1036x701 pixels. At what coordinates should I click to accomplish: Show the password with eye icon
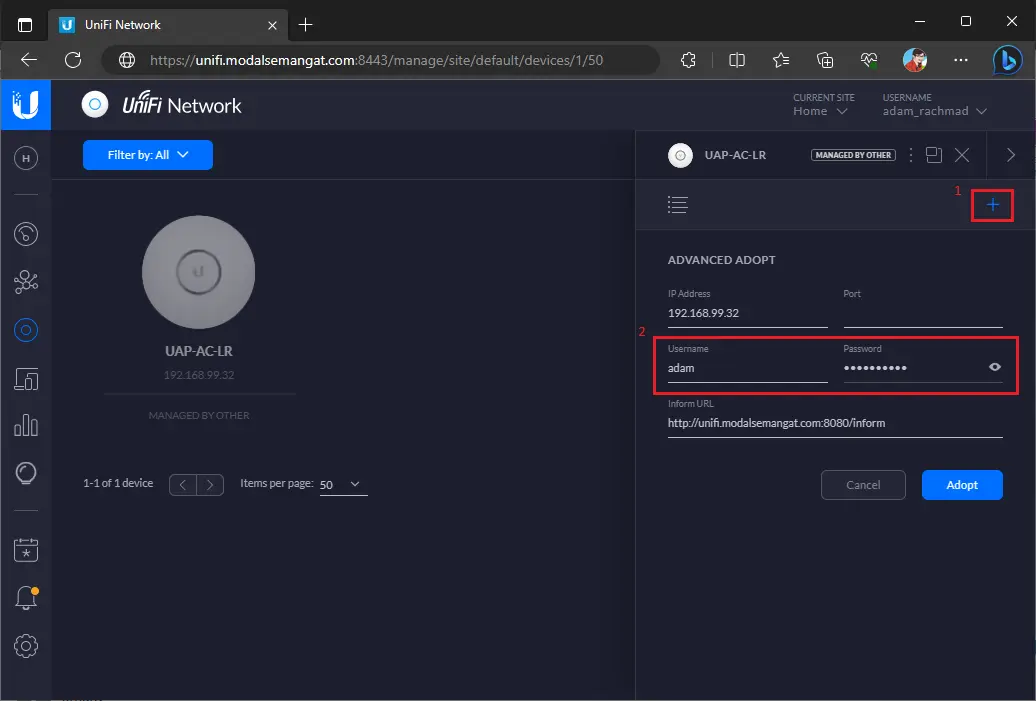point(994,367)
